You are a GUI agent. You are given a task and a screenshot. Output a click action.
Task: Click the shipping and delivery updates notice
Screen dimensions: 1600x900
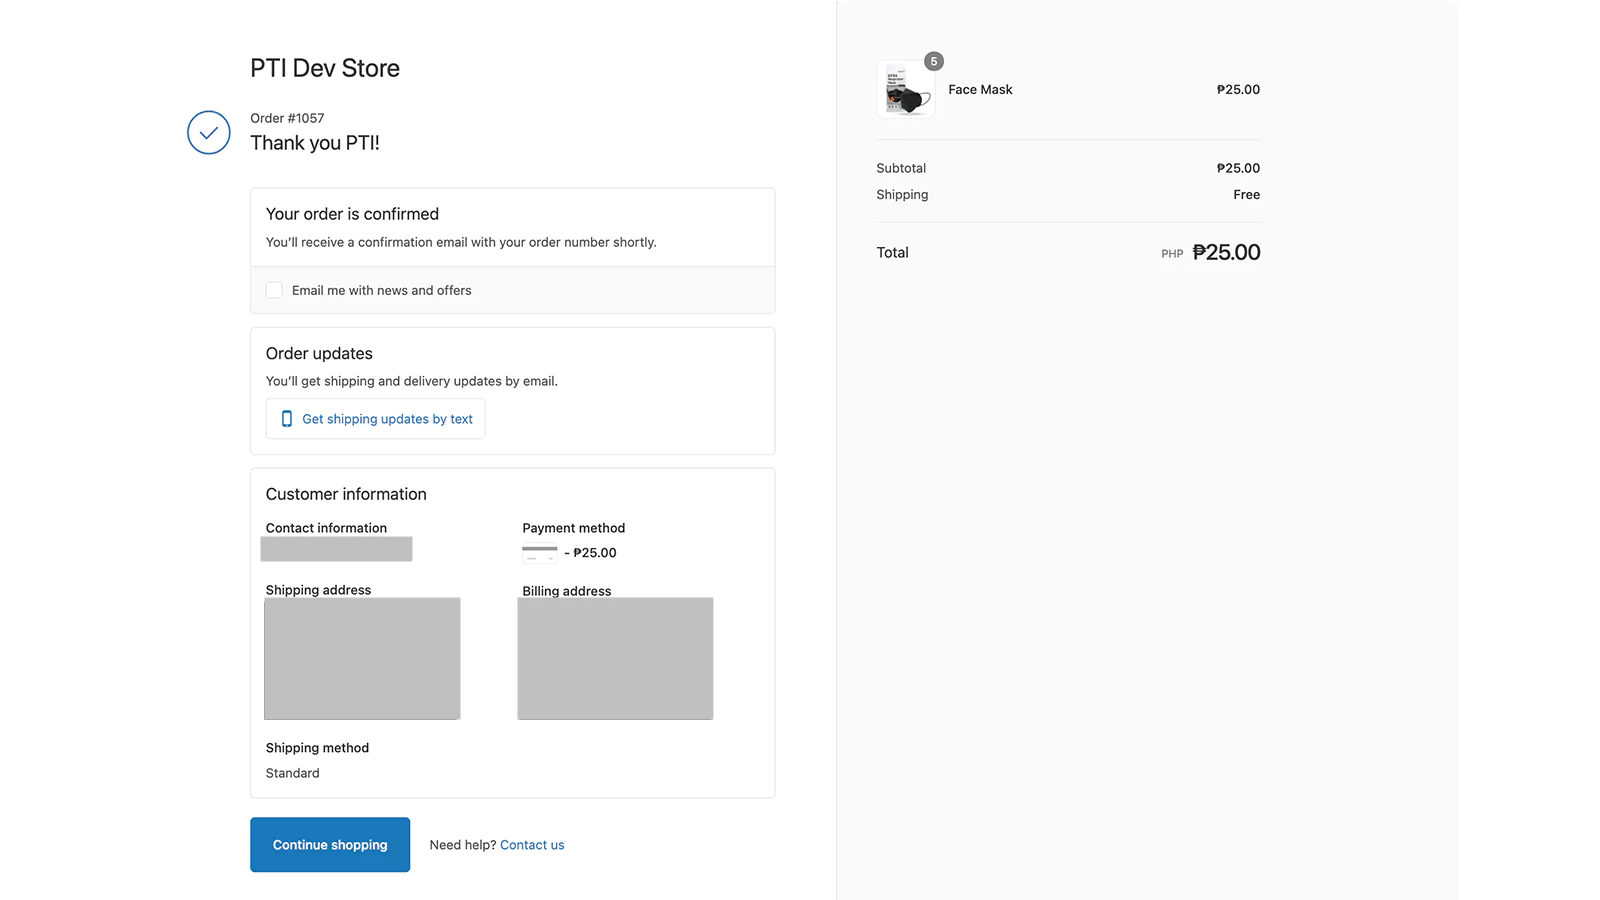click(x=412, y=381)
